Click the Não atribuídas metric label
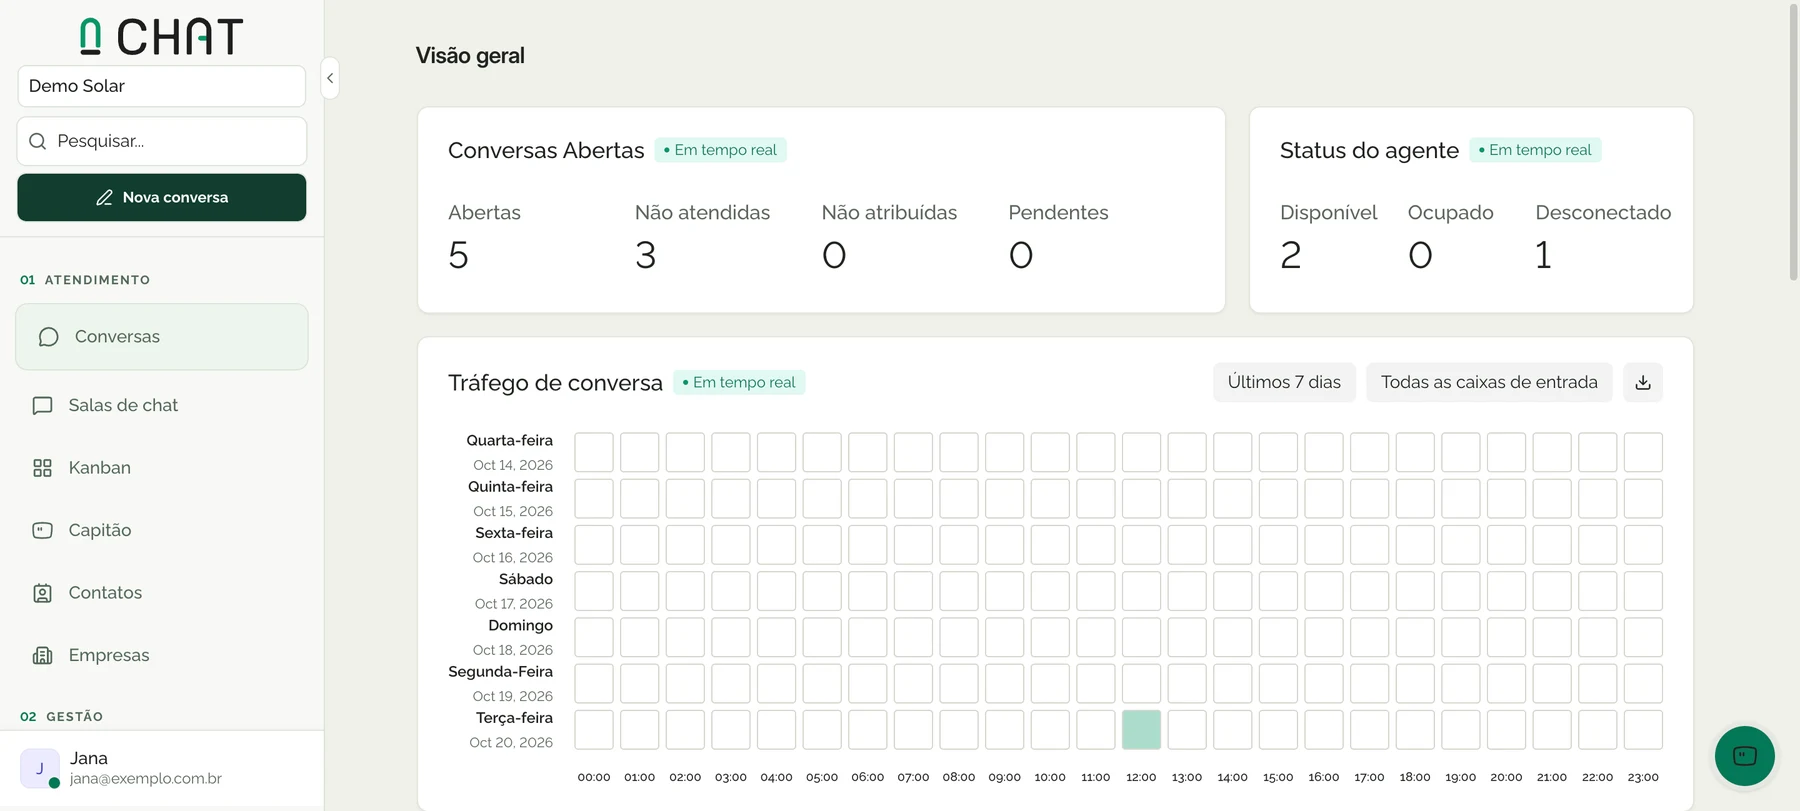This screenshot has width=1800, height=811. coord(889,212)
